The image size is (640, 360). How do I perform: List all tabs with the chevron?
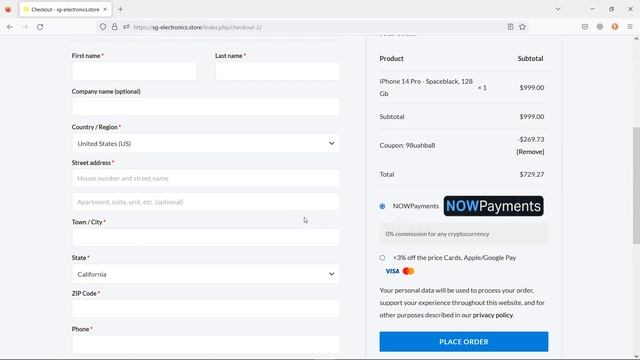point(558,9)
